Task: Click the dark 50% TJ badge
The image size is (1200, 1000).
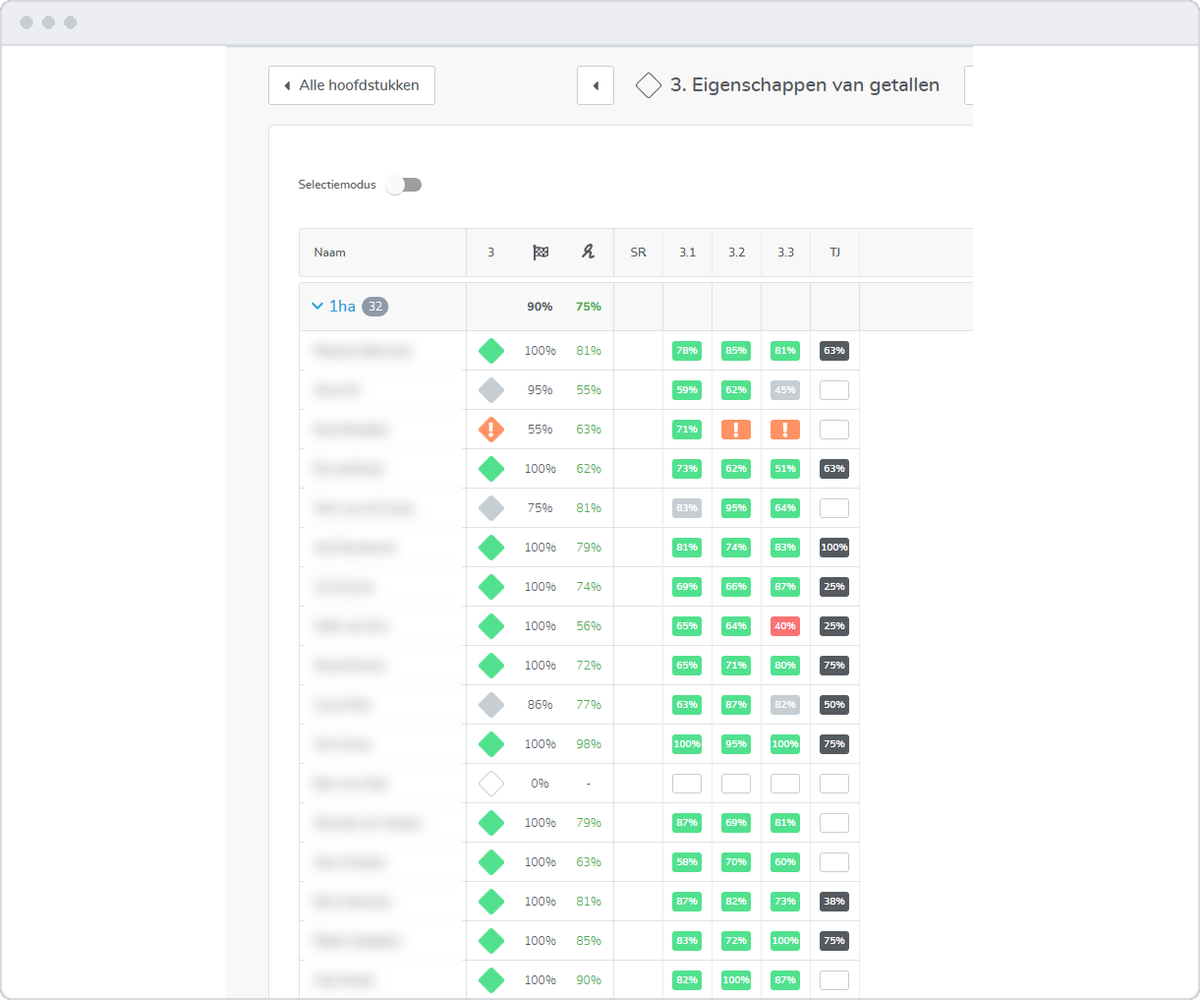Action: click(x=834, y=705)
